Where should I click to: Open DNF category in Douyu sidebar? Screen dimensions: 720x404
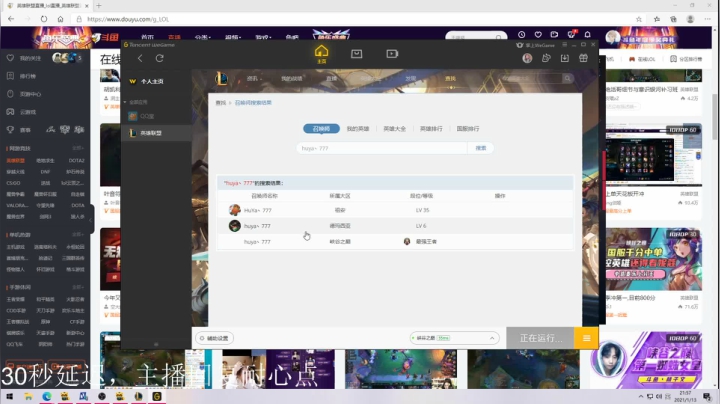pyautogui.click(x=45, y=172)
